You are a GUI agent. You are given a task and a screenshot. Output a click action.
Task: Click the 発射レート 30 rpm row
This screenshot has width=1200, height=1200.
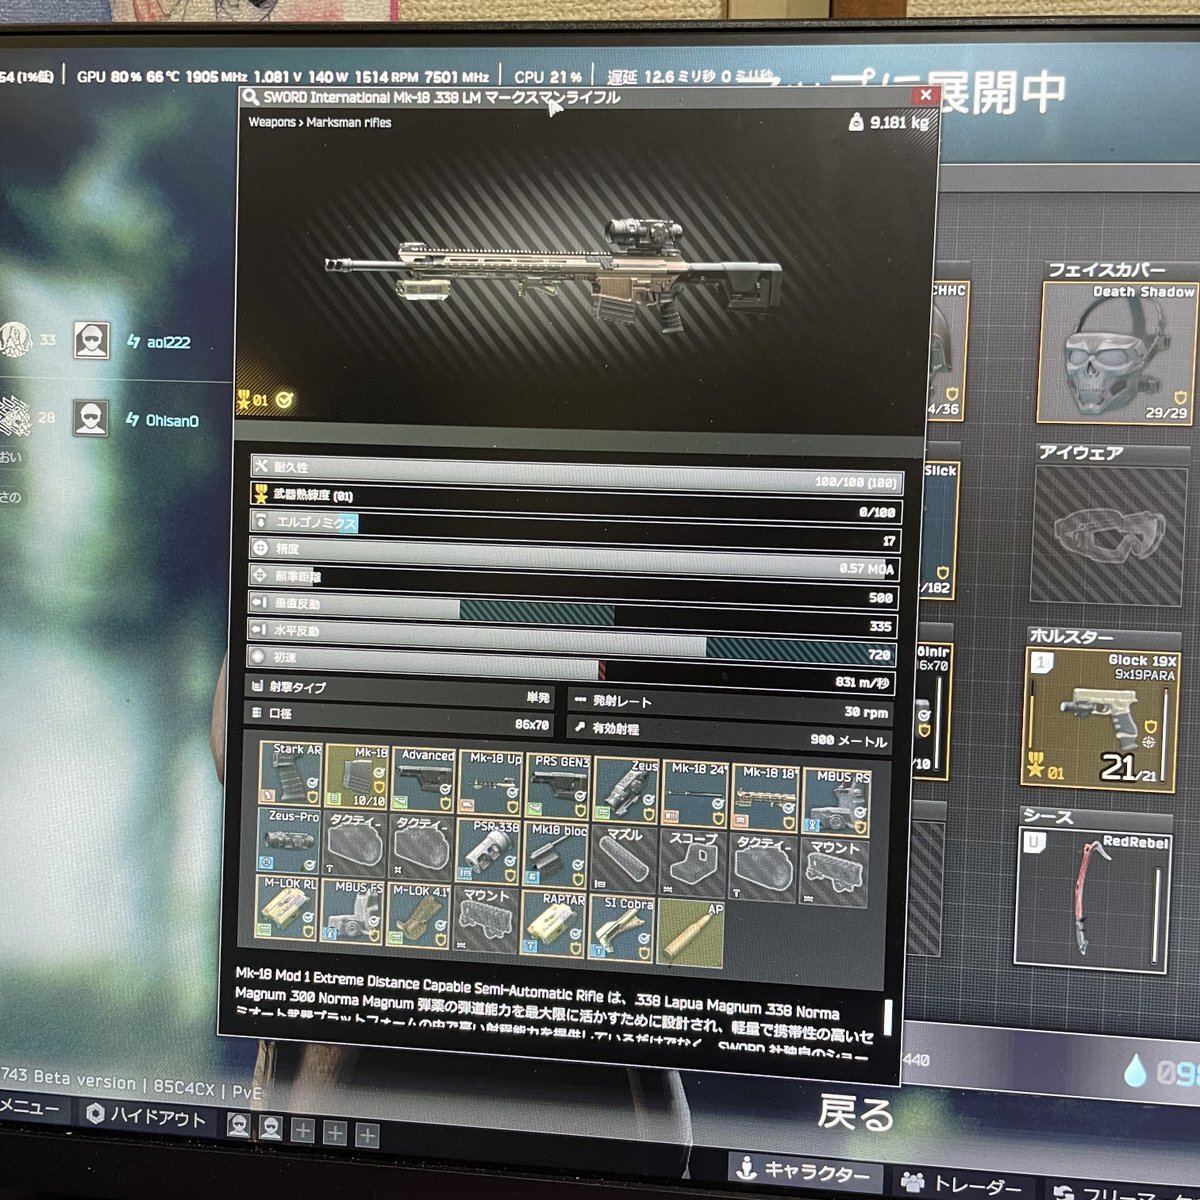coord(730,706)
